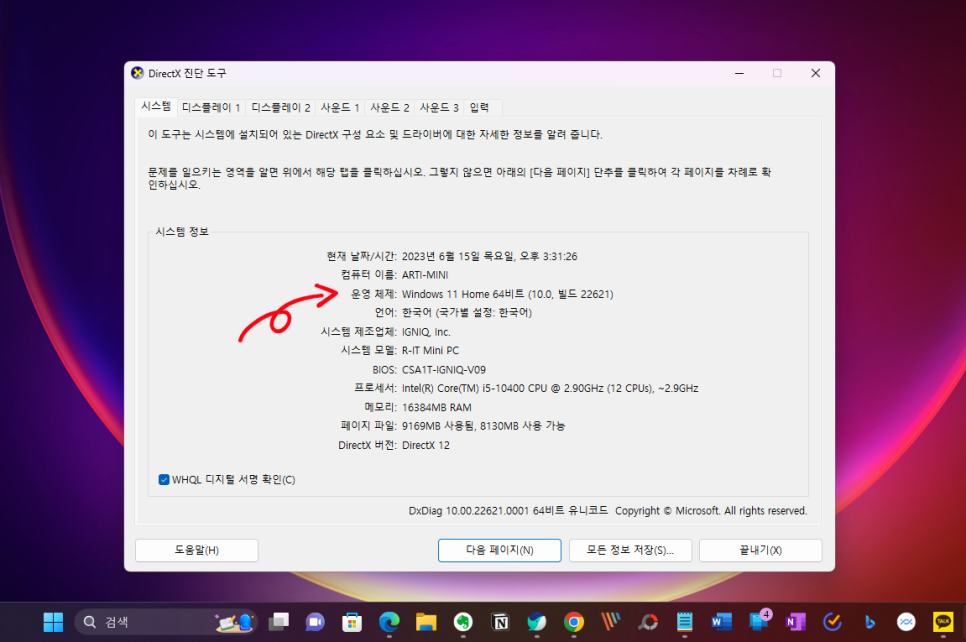Click the DxDiag 10.00.22621.0001 version text
Screen dimensions: 966x642
point(469,511)
